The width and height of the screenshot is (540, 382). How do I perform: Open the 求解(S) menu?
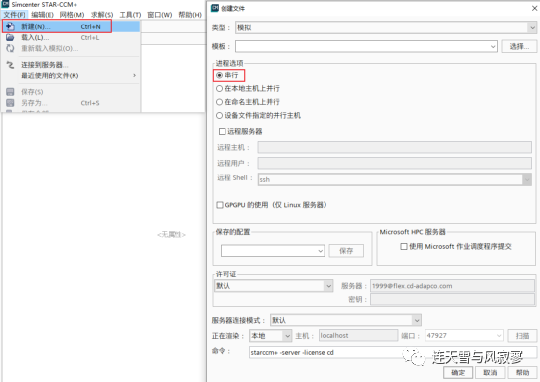click(102, 15)
